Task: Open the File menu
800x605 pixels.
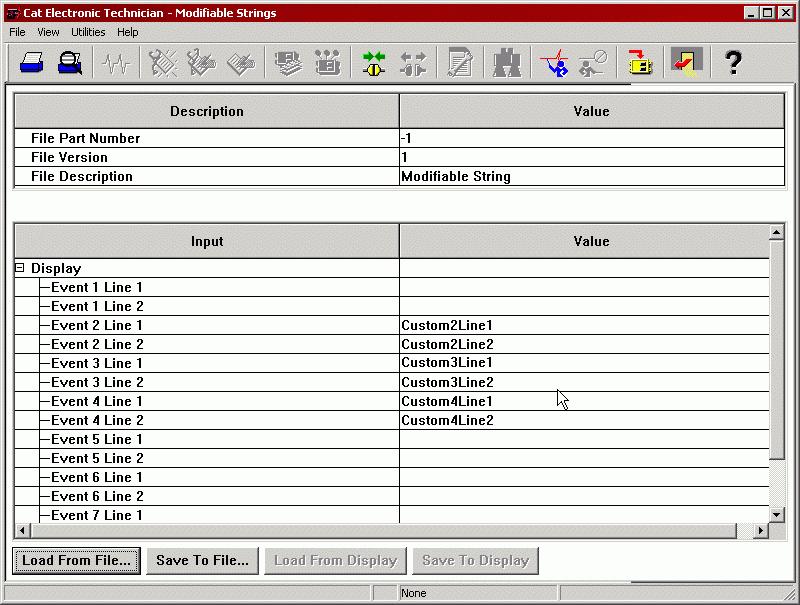Action: [x=17, y=32]
